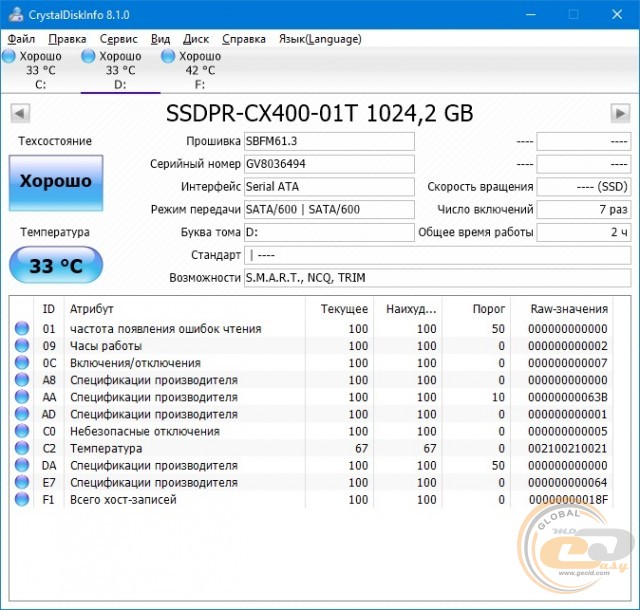Click status icon for attribute DA
The width and height of the screenshot is (640, 610).
[22, 465]
